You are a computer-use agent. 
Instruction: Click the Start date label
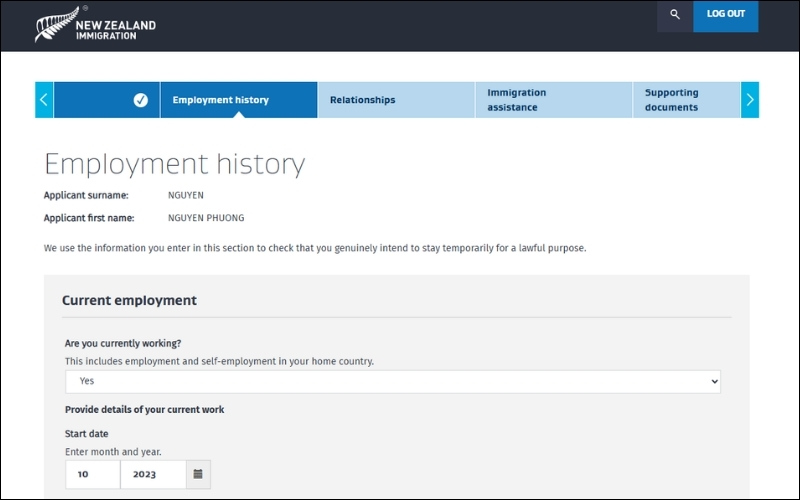pos(86,434)
